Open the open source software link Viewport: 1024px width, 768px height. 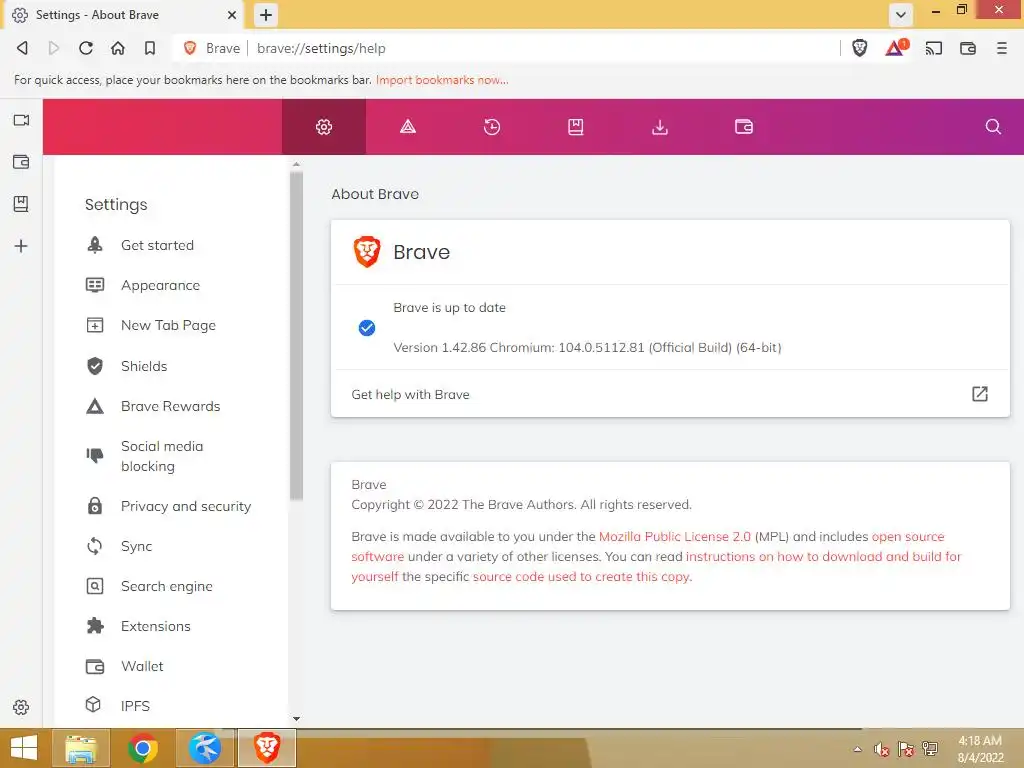(908, 536)
